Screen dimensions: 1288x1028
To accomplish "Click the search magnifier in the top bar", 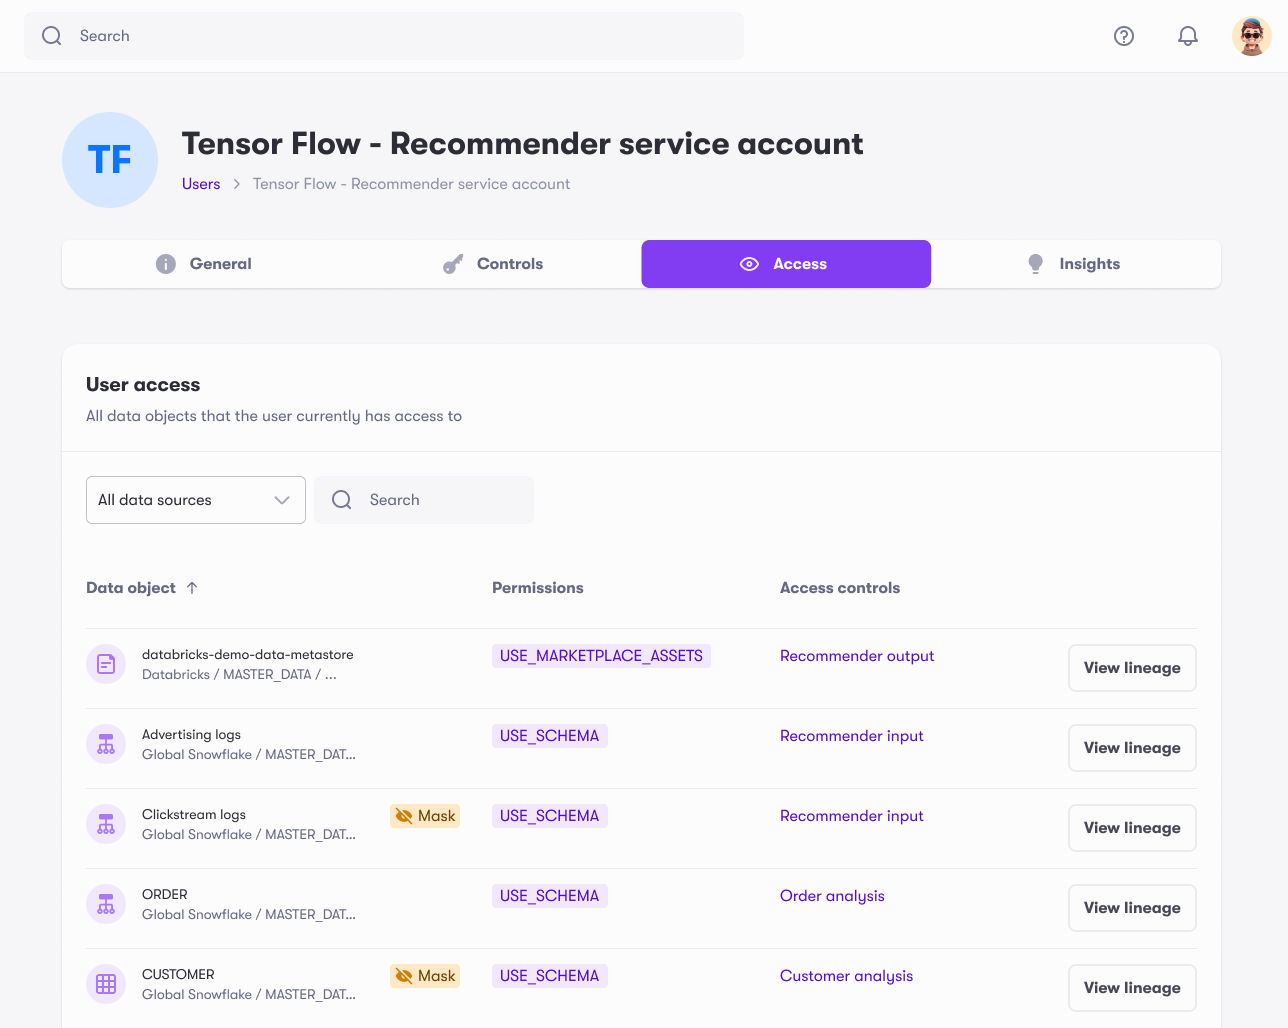I will [51, 35].
